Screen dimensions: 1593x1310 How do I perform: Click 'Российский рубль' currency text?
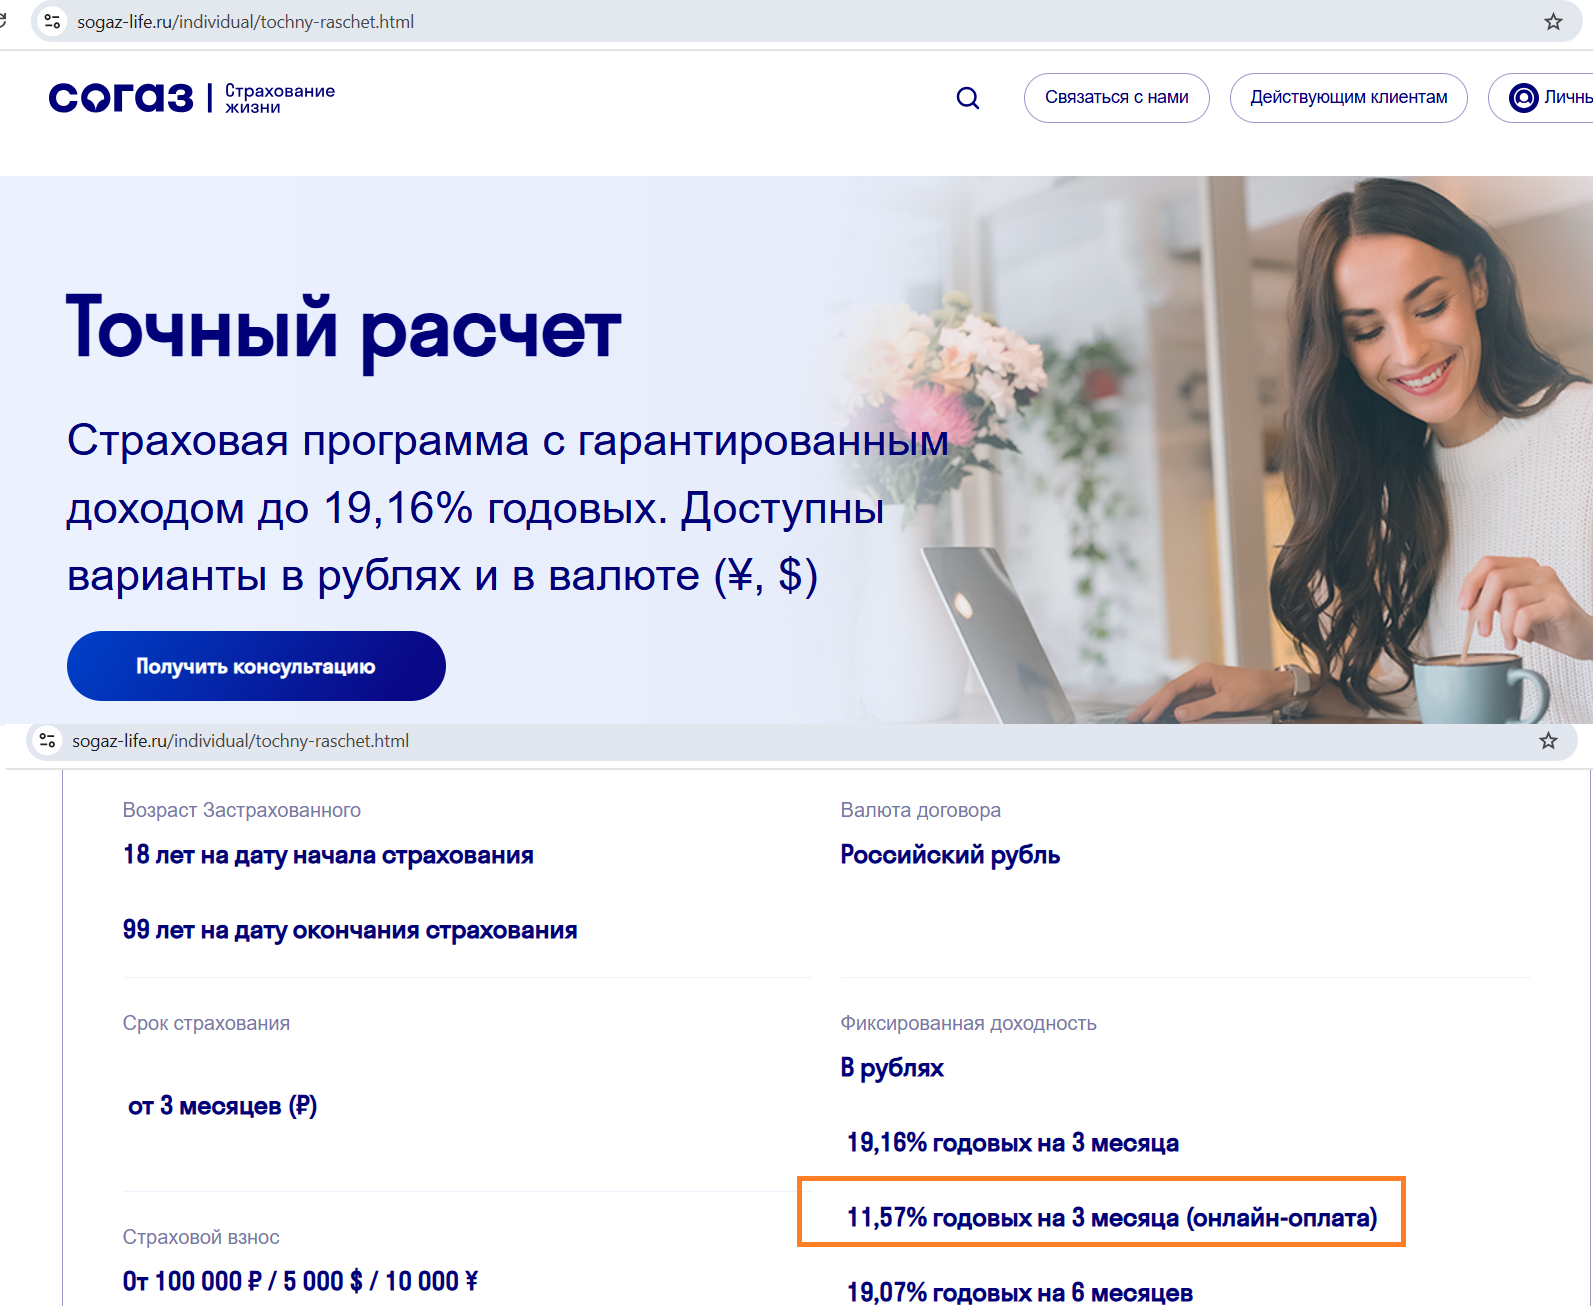[950, 855]
